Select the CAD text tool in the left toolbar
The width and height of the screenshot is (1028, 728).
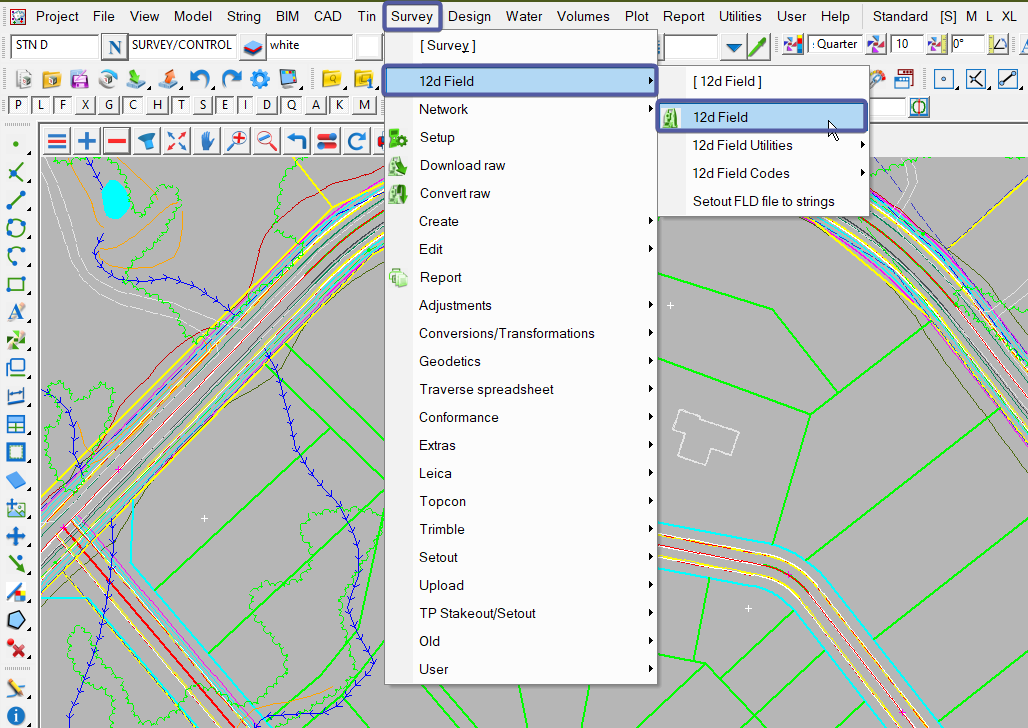(x=16, y=312)
